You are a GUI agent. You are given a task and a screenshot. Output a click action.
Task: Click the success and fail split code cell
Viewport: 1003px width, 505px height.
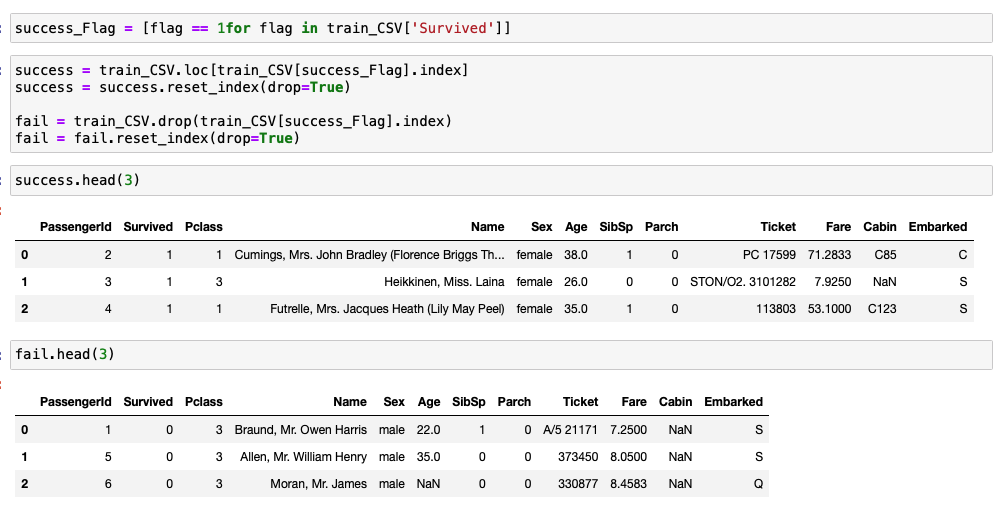[x=501, y=104]
